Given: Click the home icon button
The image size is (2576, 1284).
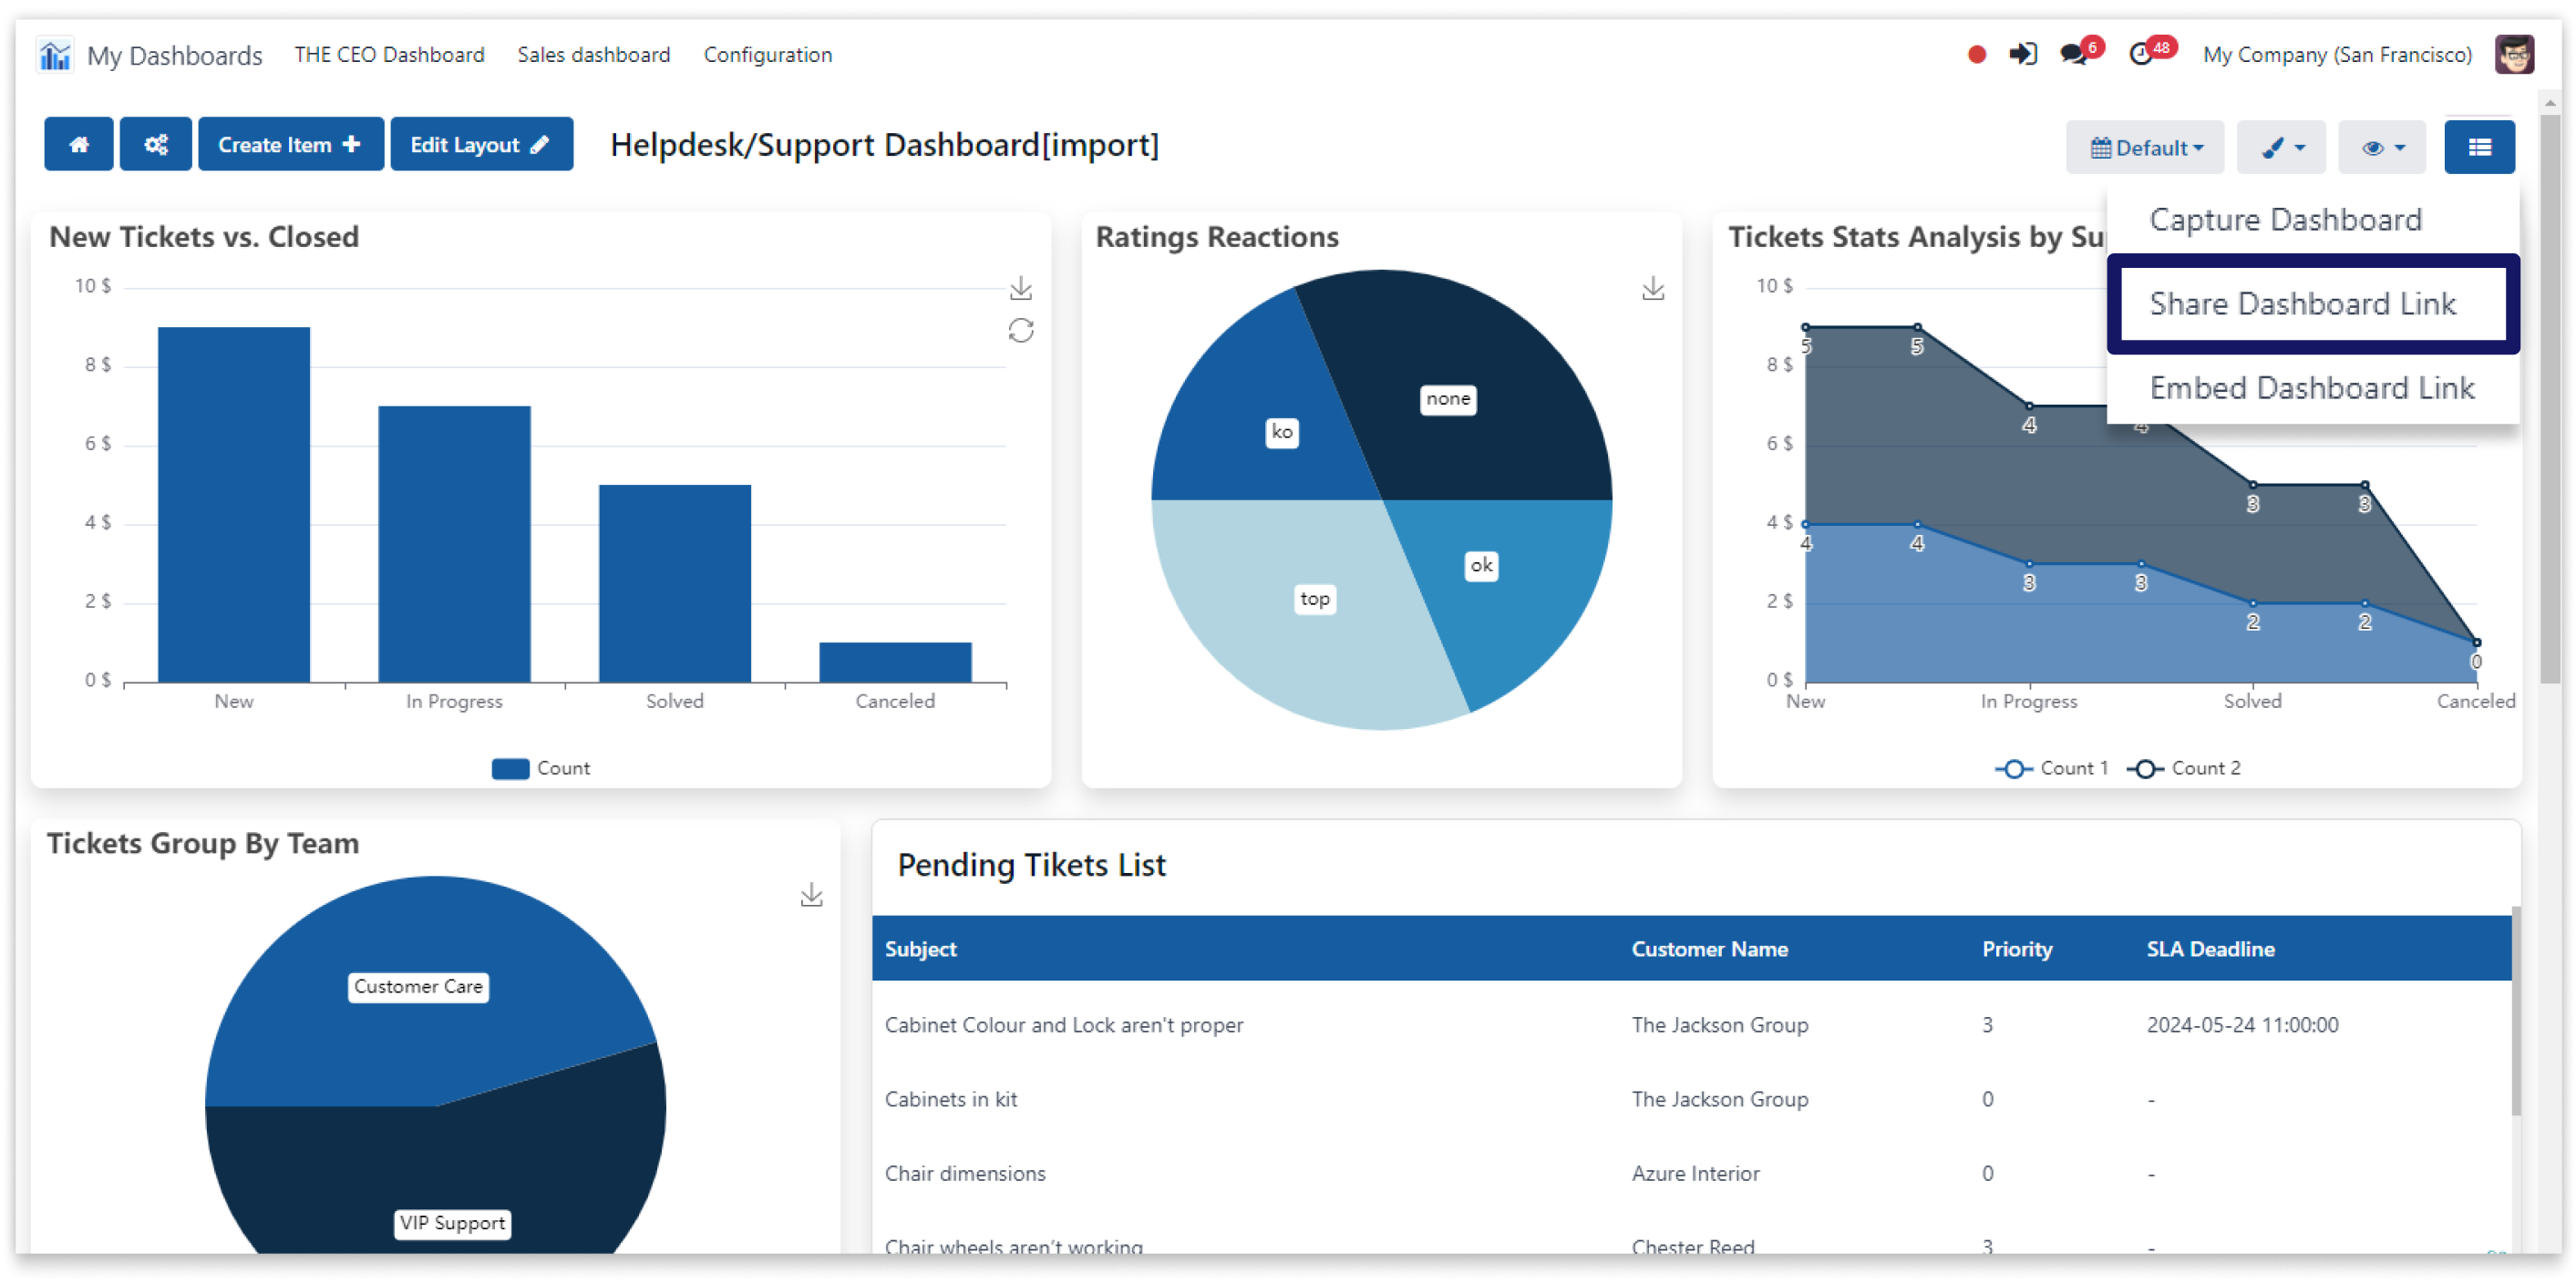Looking at the screenshot, I should tap(78, 144).
